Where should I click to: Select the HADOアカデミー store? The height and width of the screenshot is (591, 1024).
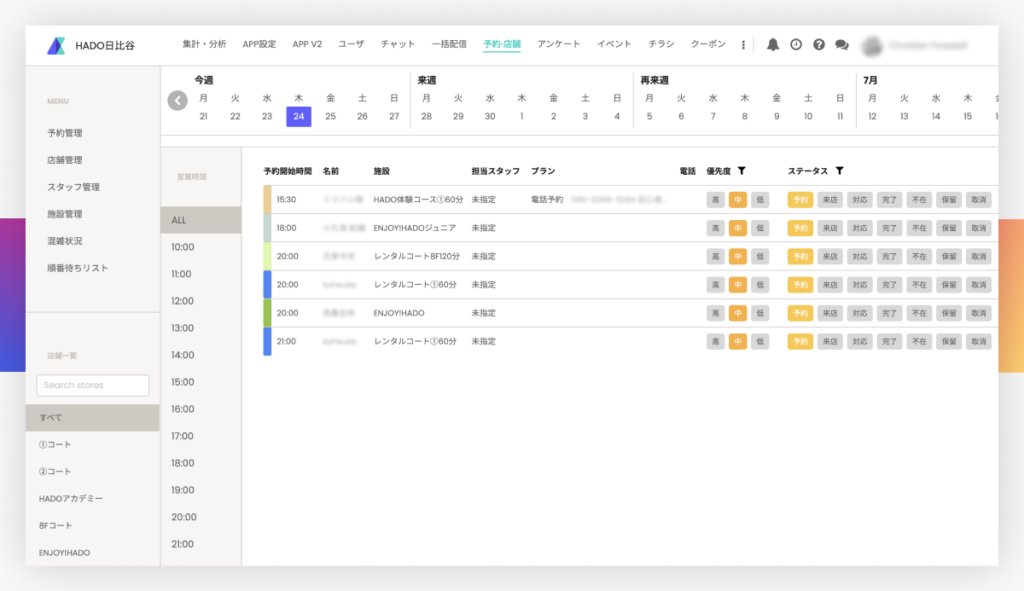pos(71,498)
